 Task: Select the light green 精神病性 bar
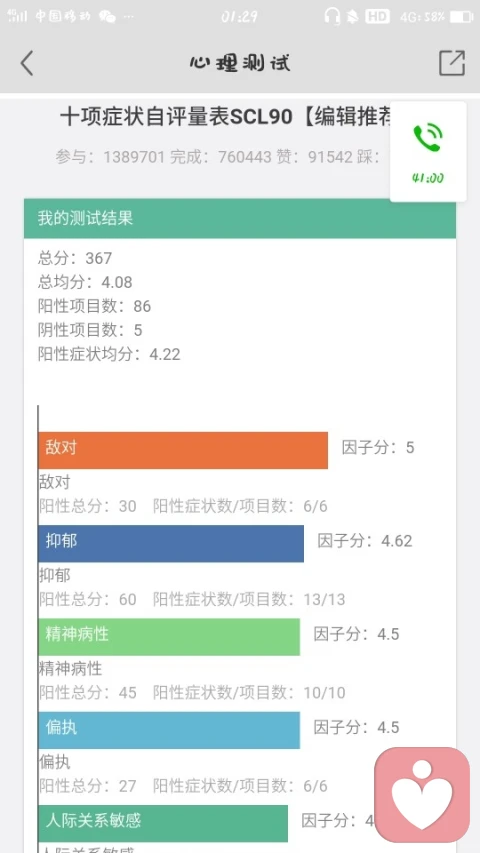tap(169, 636)
